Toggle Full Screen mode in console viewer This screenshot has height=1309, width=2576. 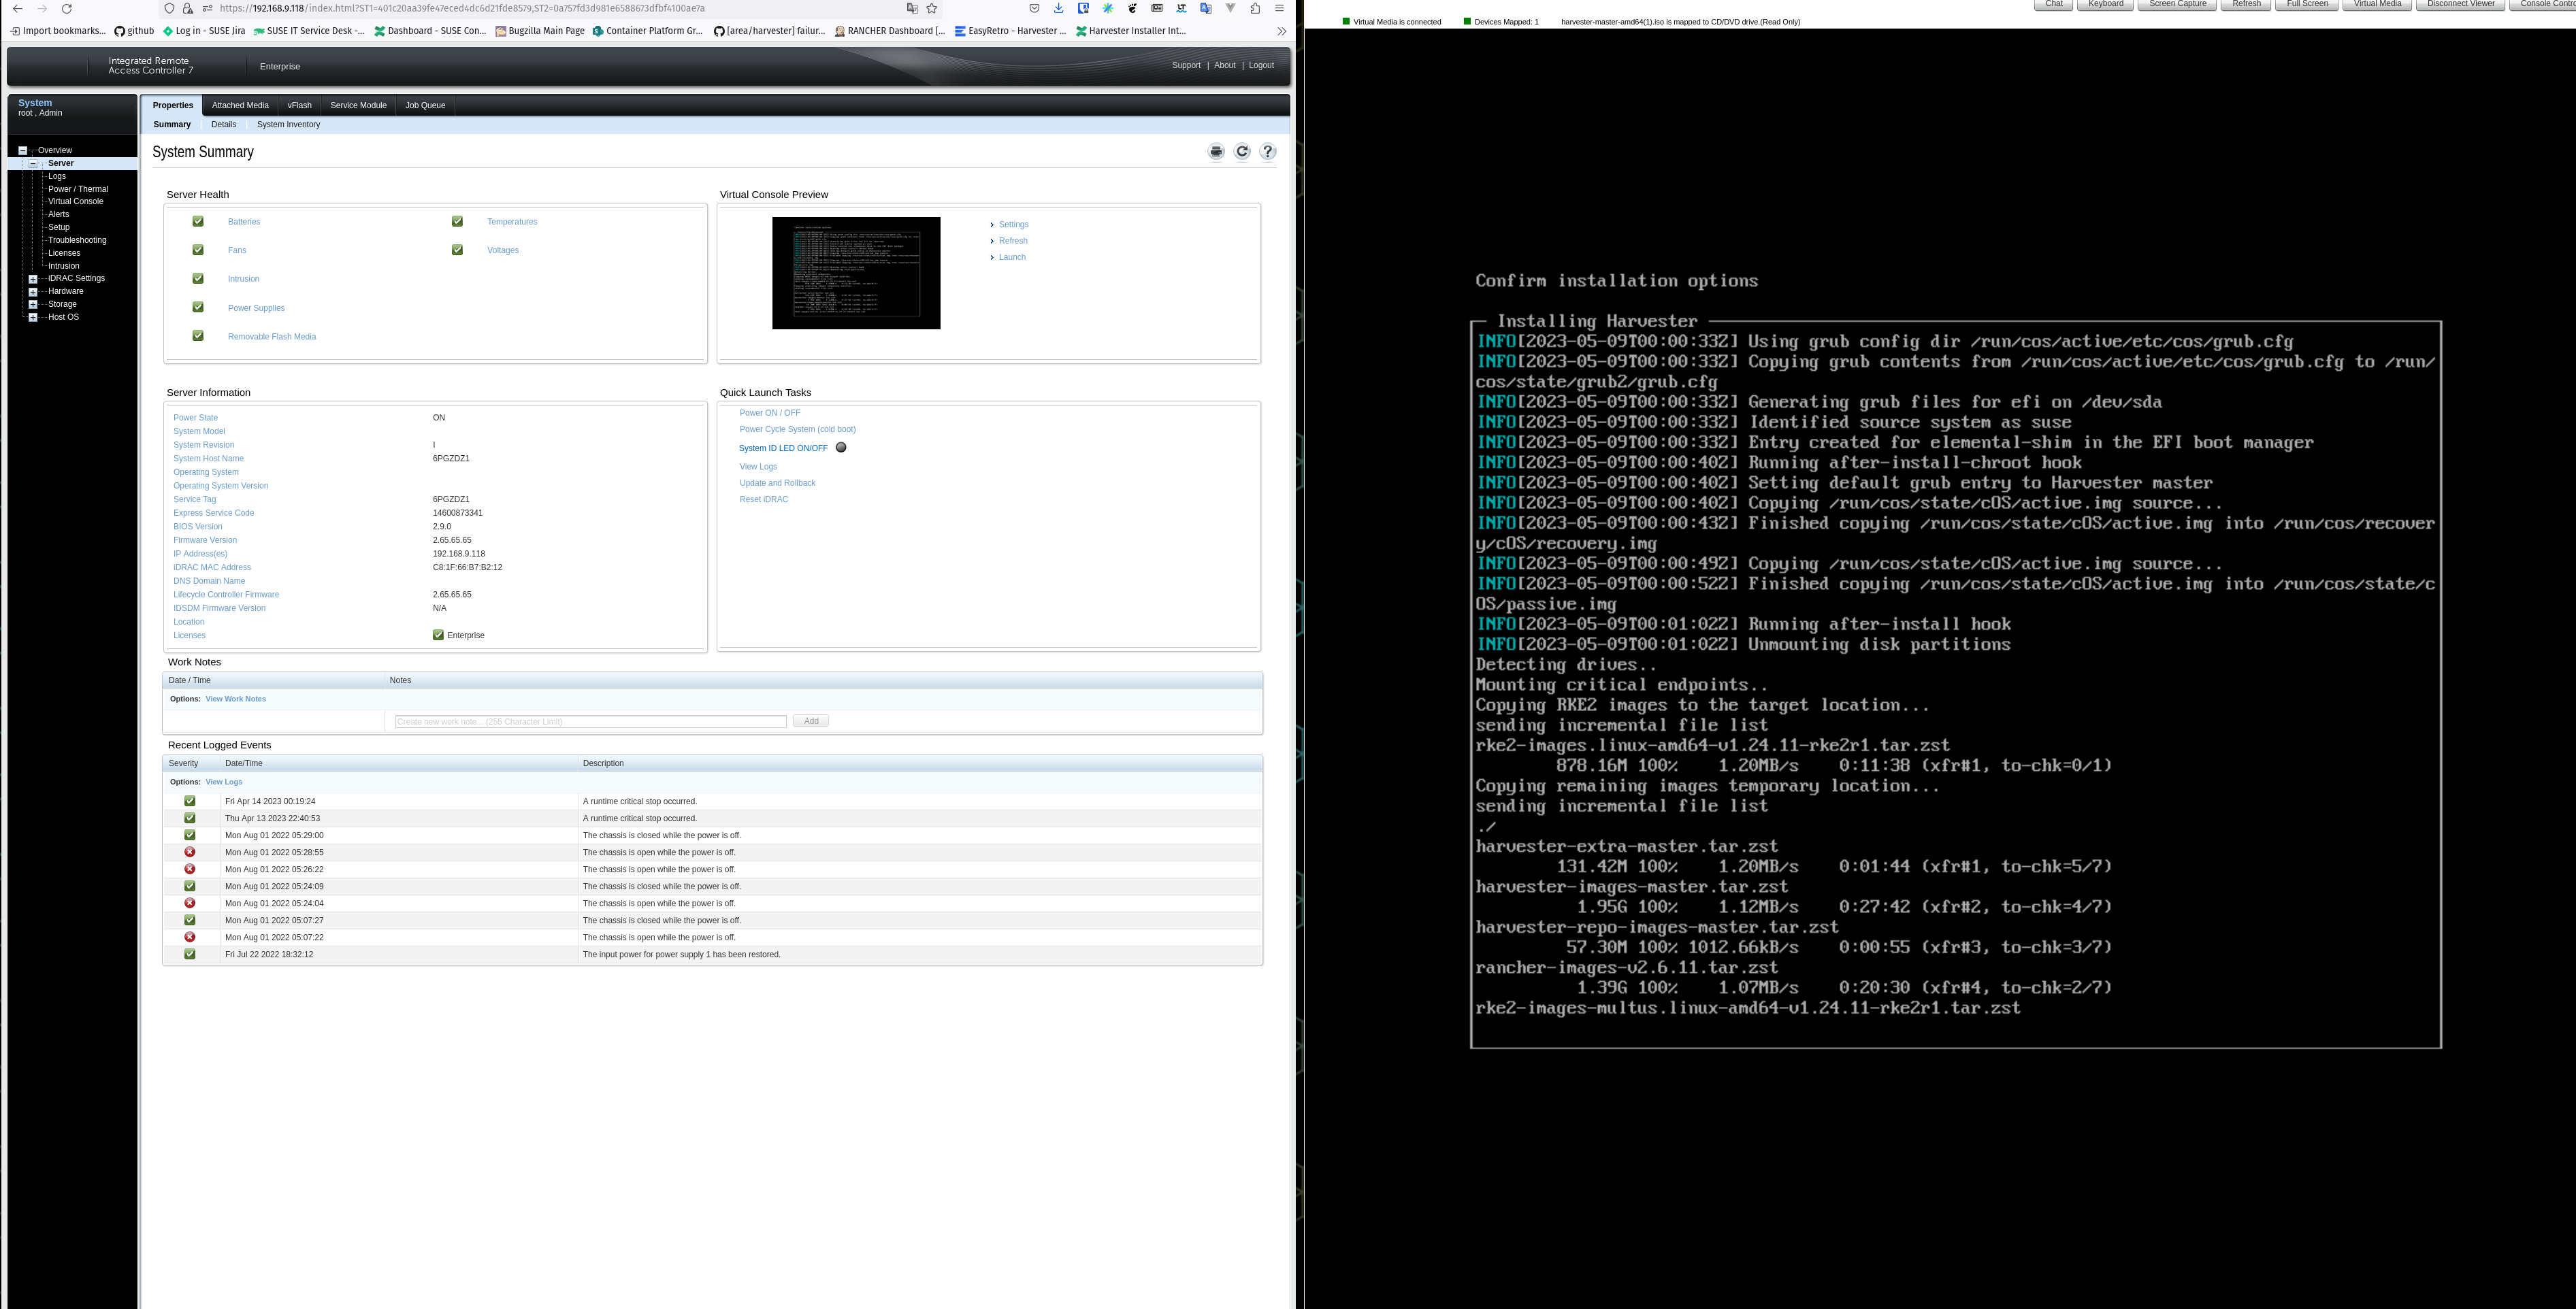(2306, 4)
